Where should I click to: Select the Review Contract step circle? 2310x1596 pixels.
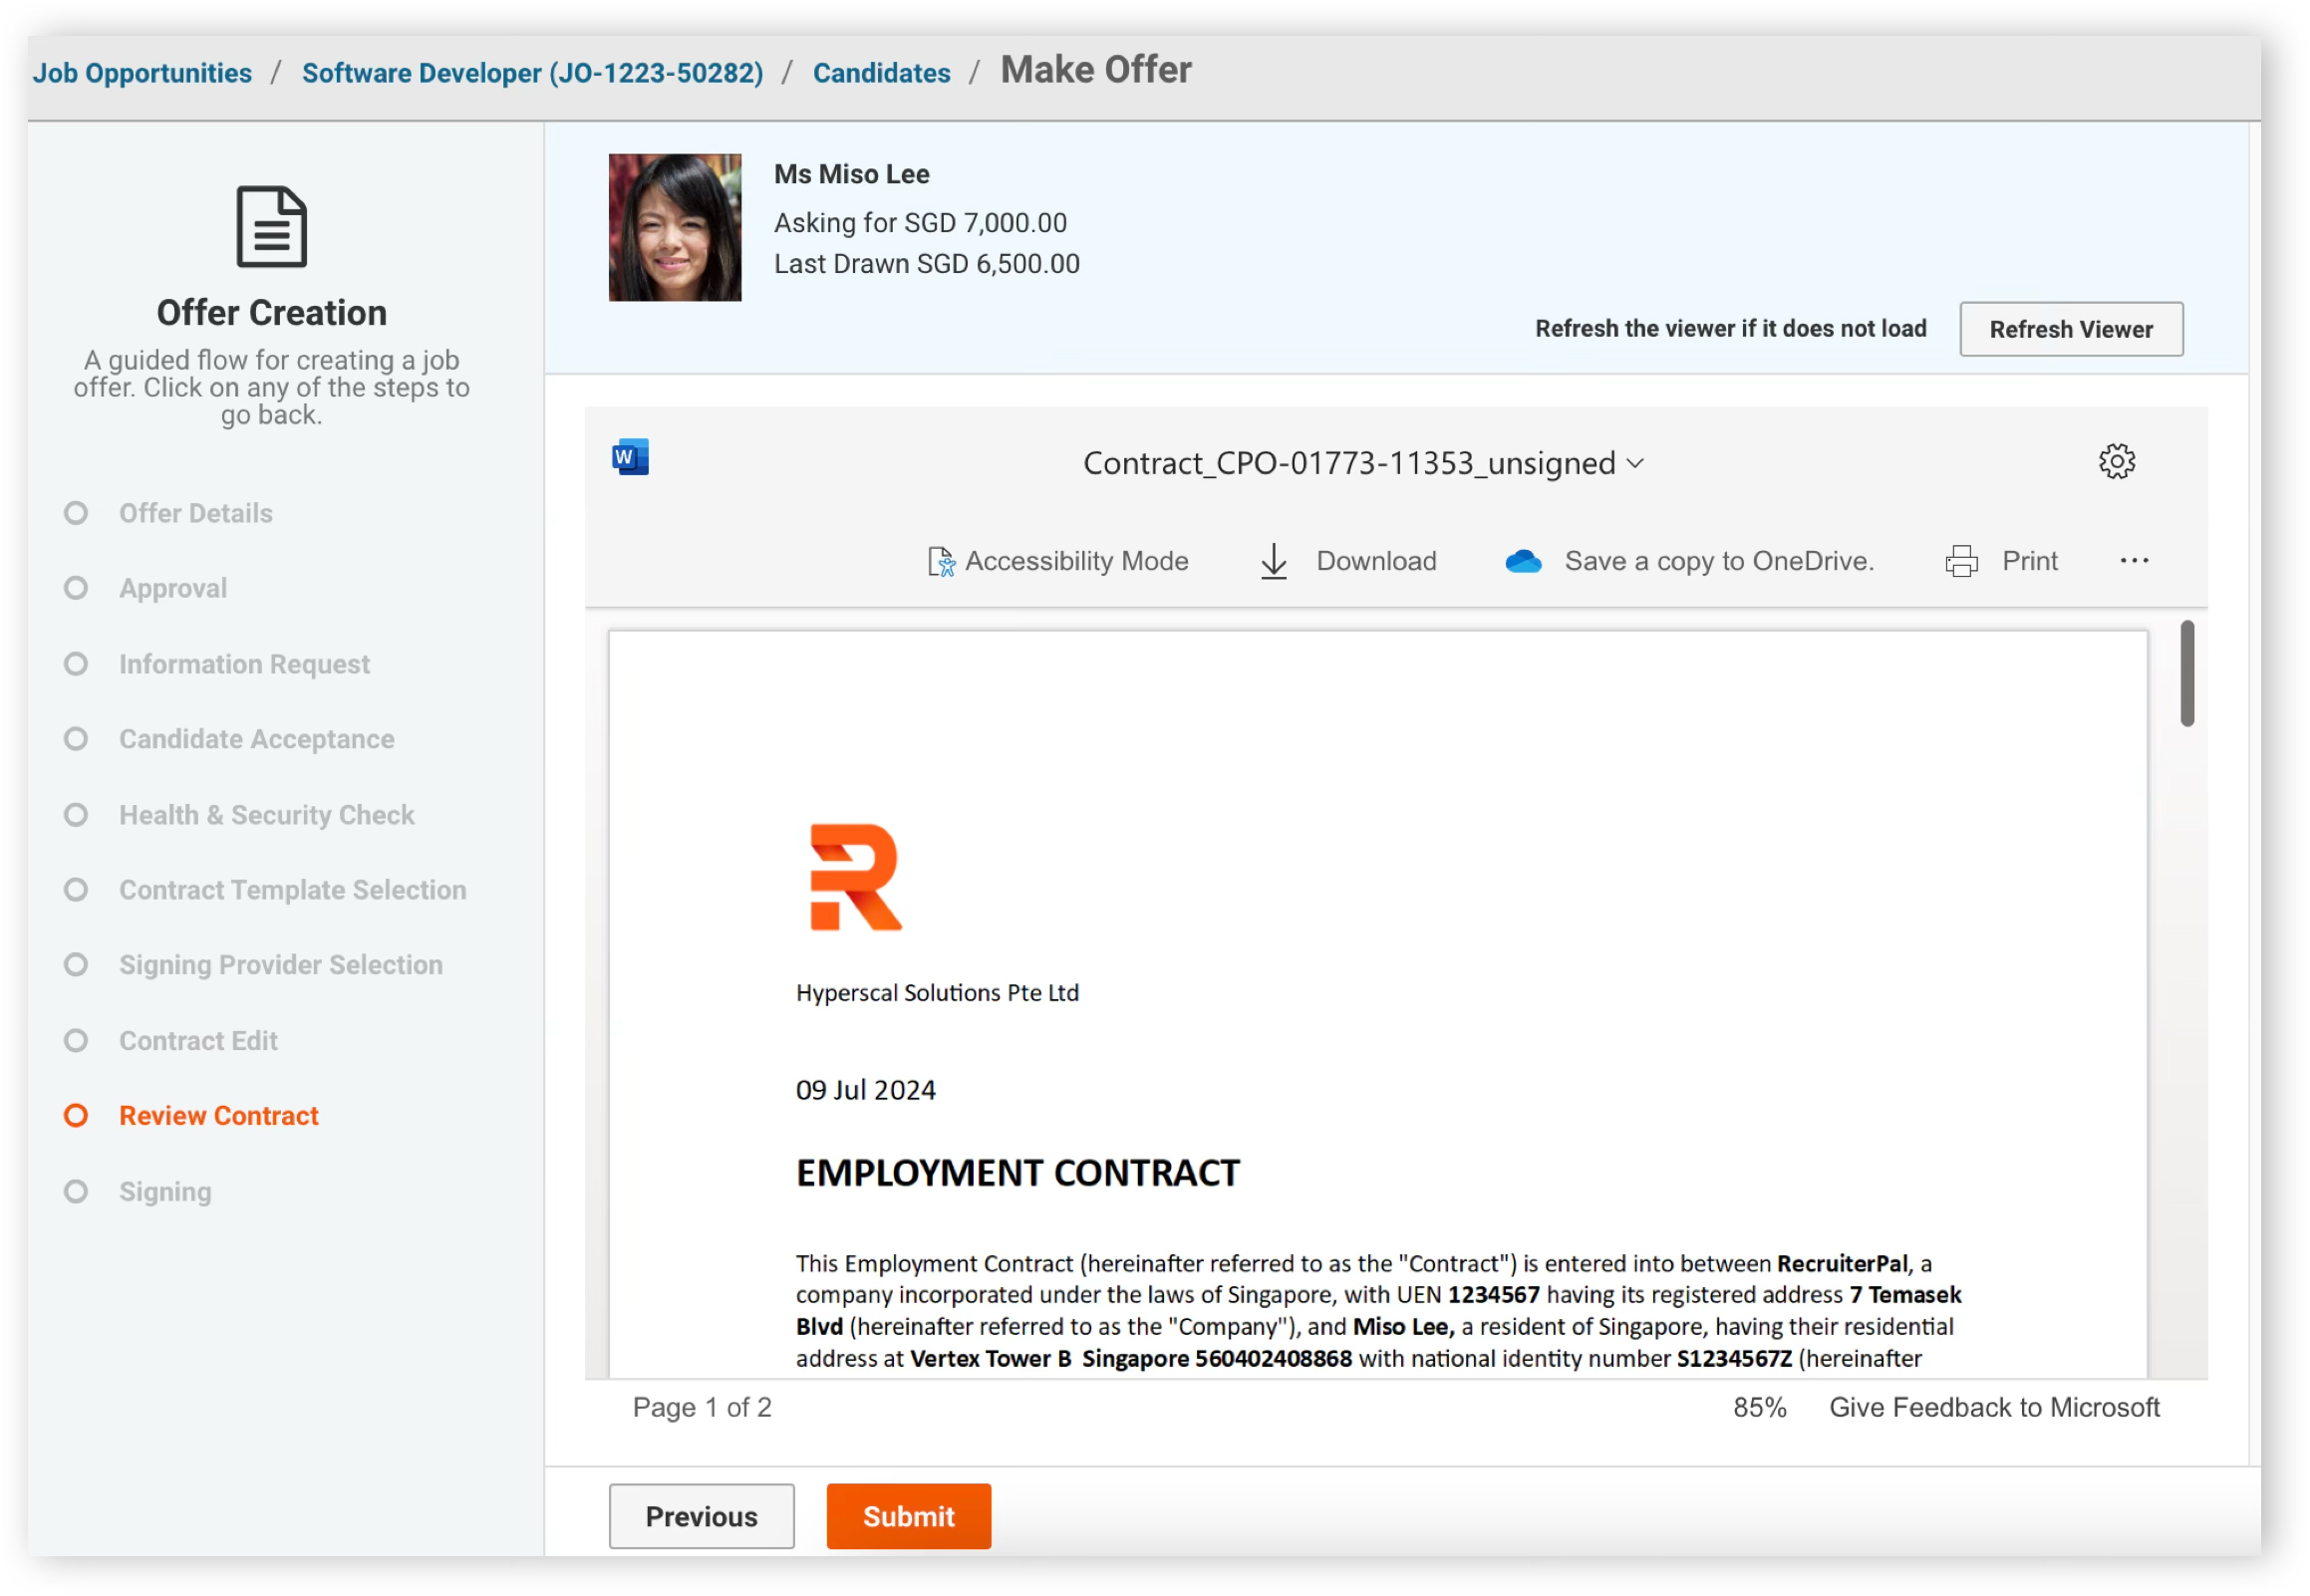[75, 1116]
